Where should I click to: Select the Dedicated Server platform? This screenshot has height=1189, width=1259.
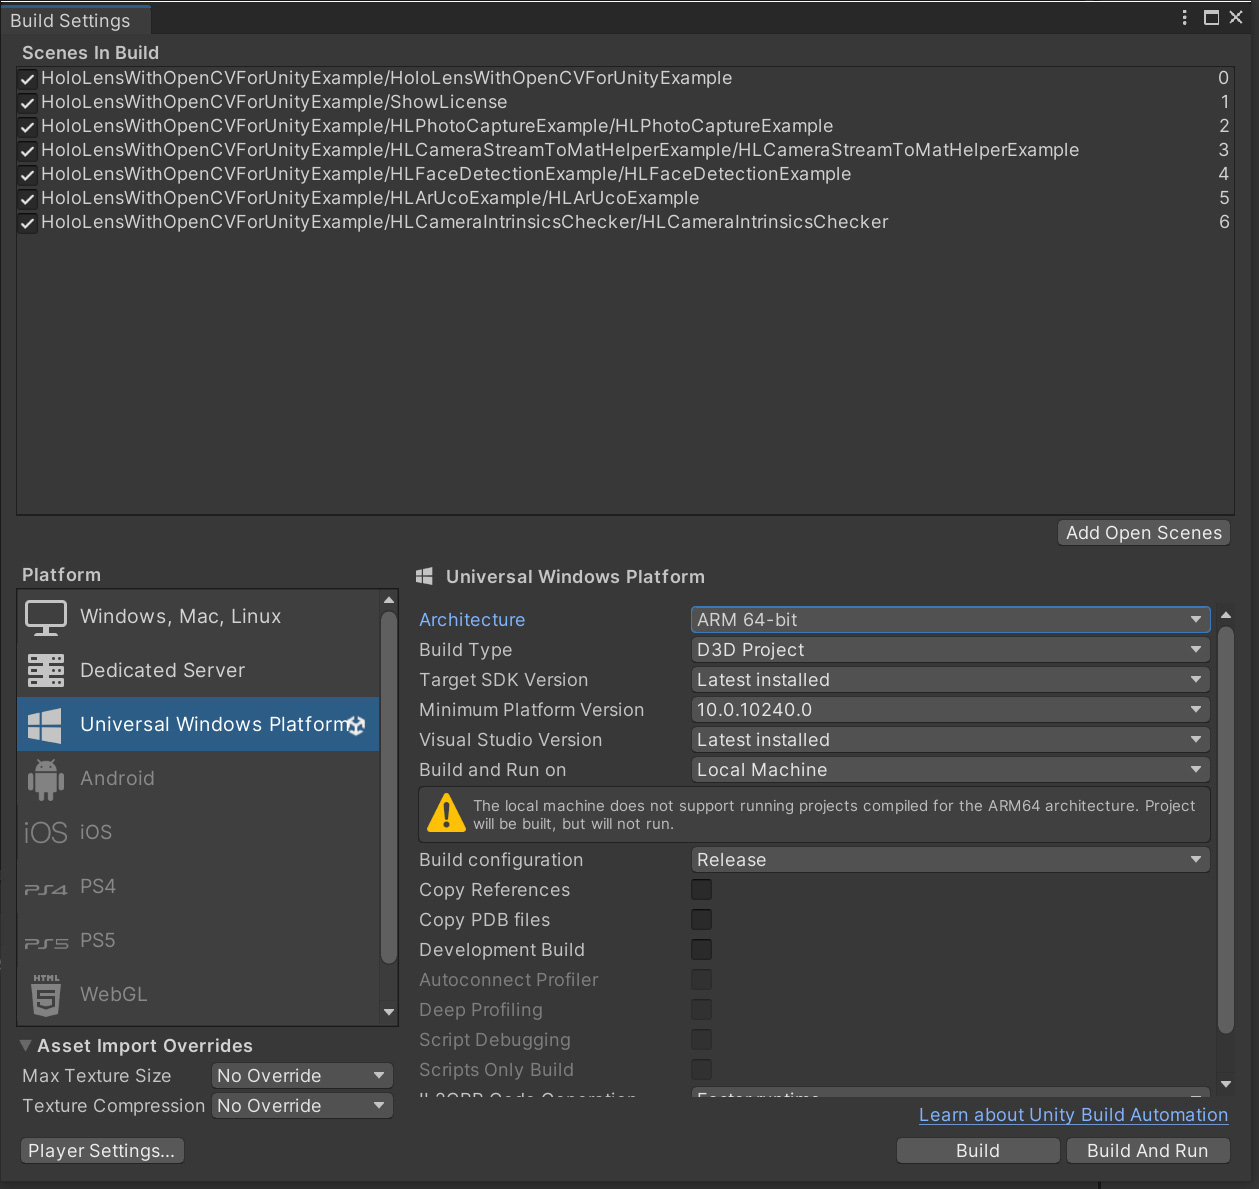pos(198,670)
